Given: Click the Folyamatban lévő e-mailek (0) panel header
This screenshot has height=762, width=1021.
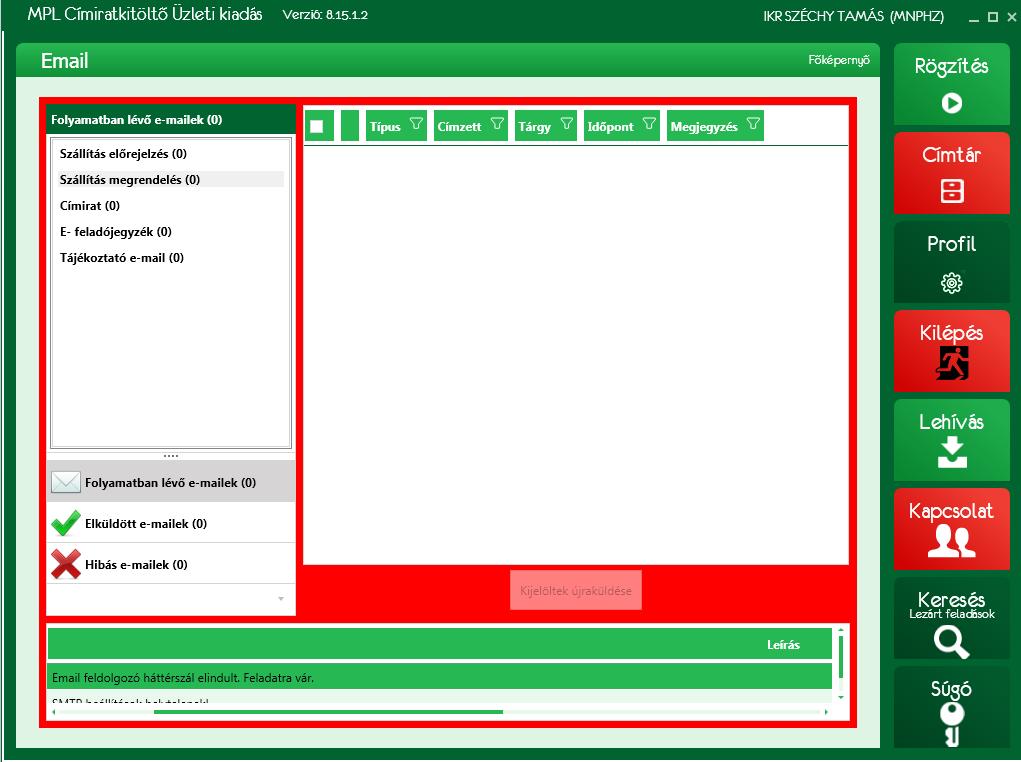Looking at the screenshot, I should tap(171, 120).
